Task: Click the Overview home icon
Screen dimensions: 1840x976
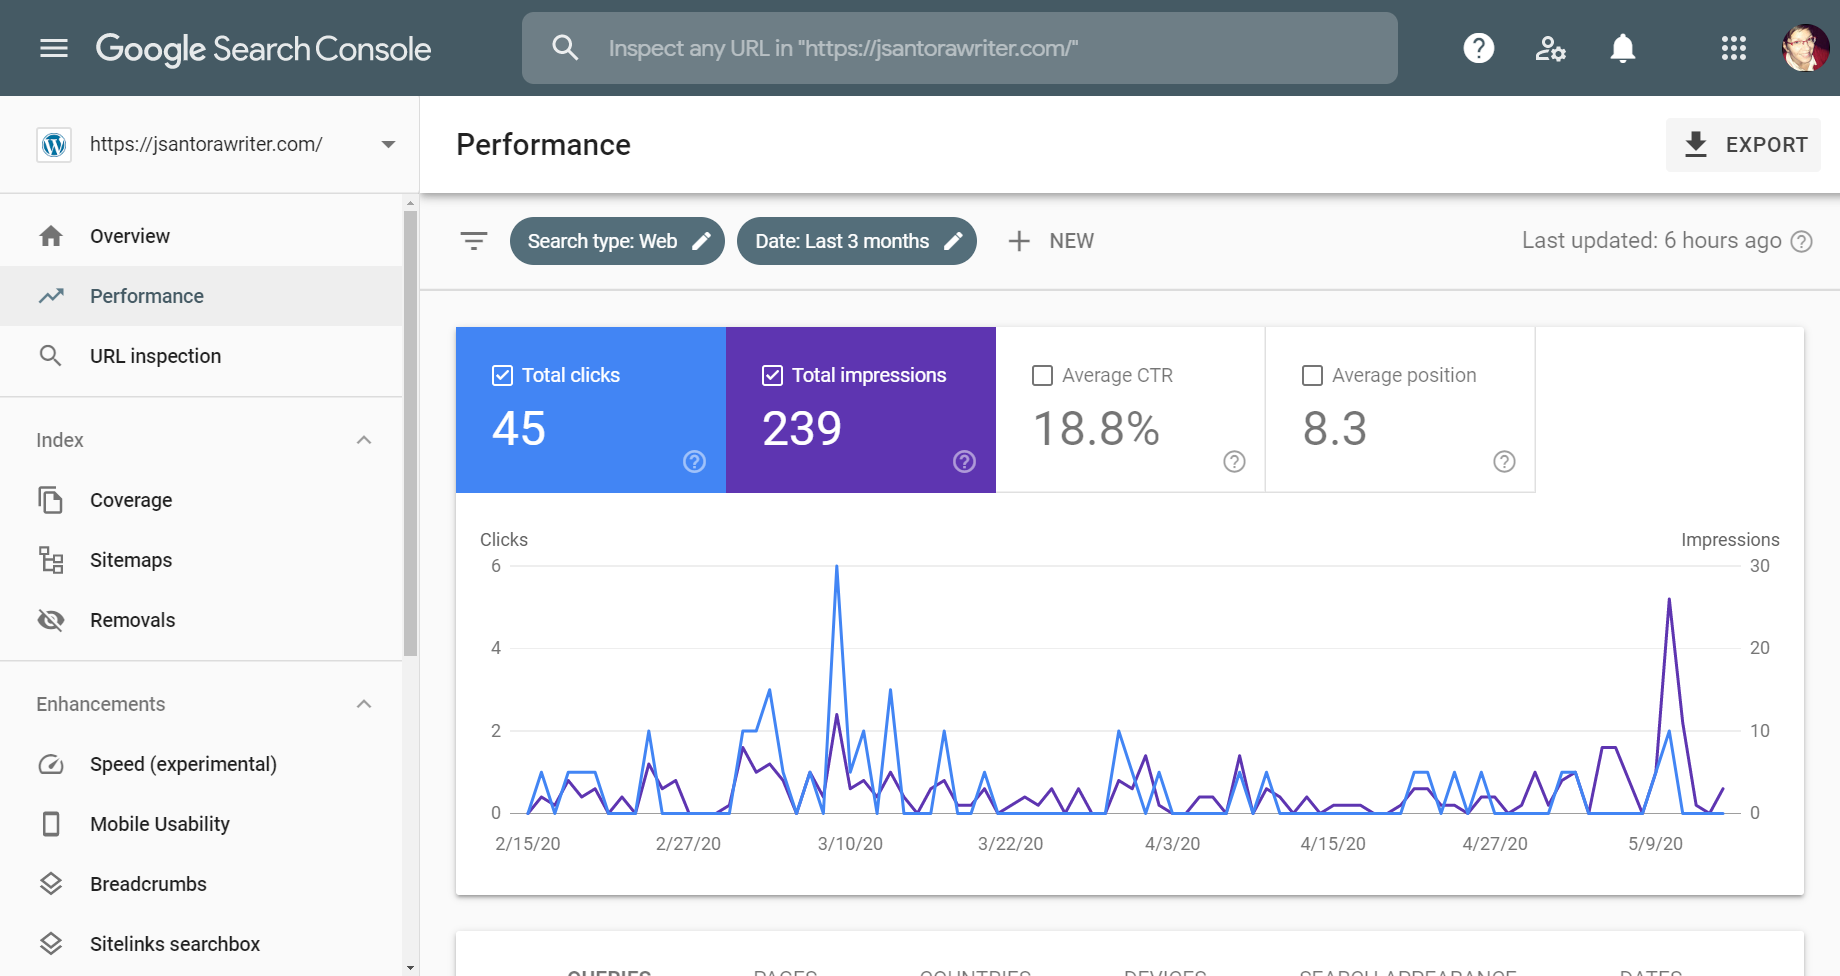Action: [51, 236]
